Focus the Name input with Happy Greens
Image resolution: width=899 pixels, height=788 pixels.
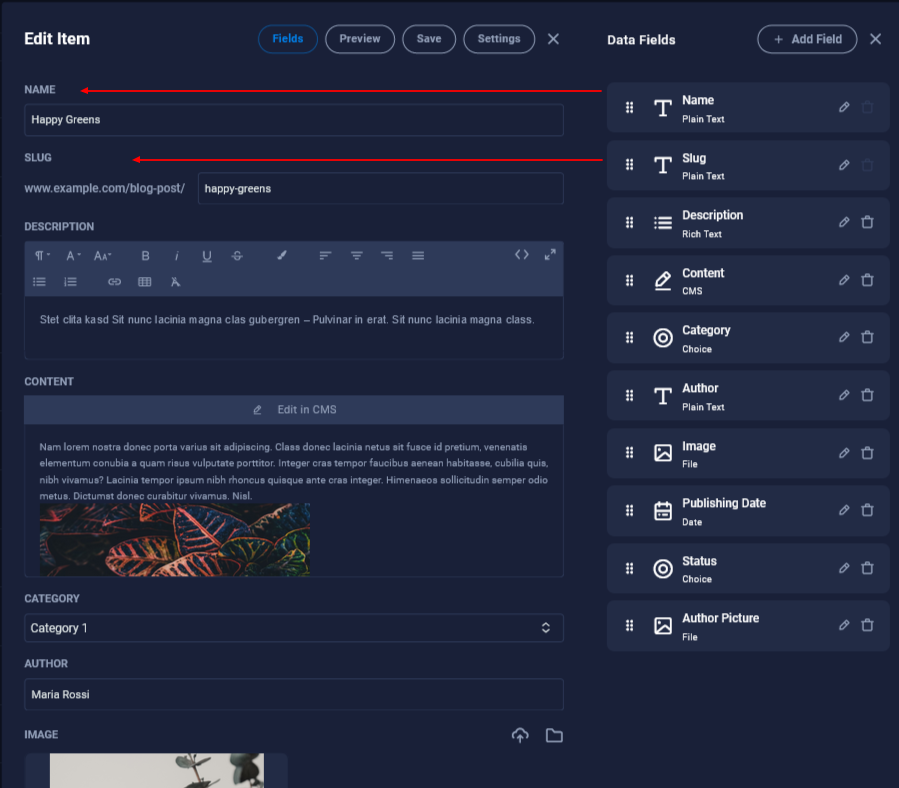(294, 120)
